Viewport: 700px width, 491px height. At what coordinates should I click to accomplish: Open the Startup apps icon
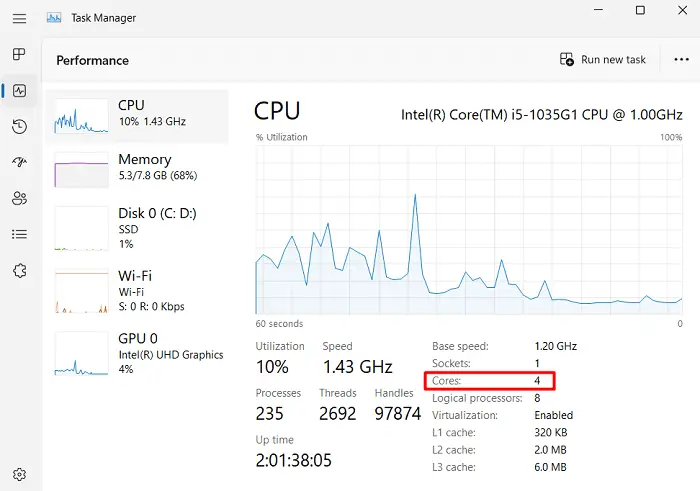19,162
